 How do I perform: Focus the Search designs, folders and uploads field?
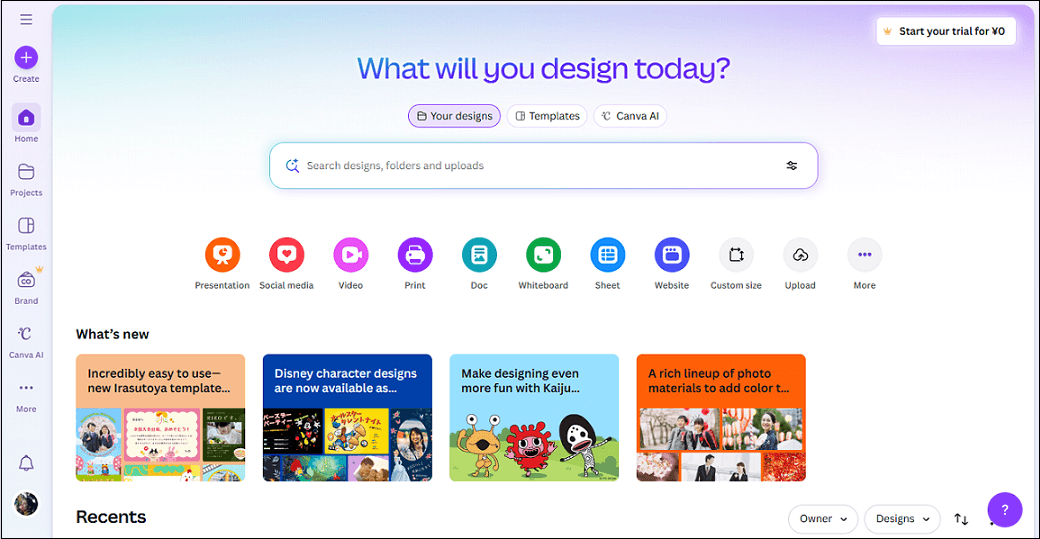click(543, 166)
